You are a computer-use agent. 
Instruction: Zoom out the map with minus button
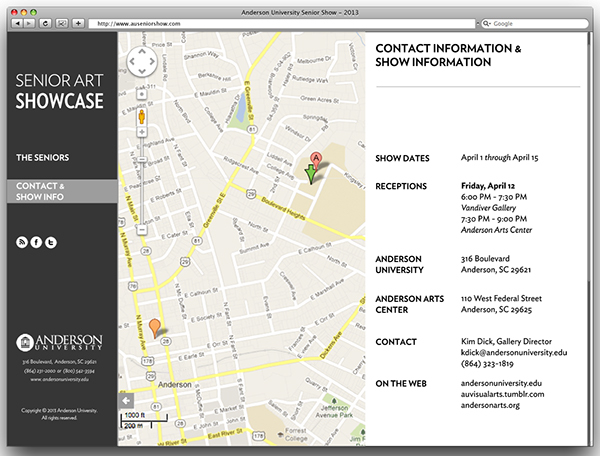point(142,230)
